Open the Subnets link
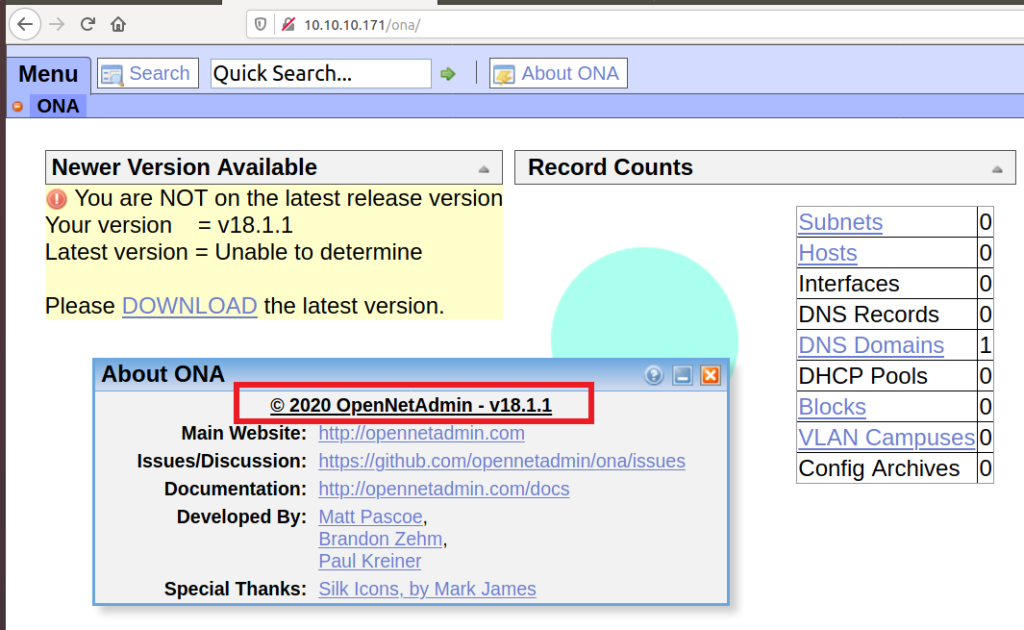Image resolution: width=1024 pixels, height=630 pixels. click(x=840, y=222)
